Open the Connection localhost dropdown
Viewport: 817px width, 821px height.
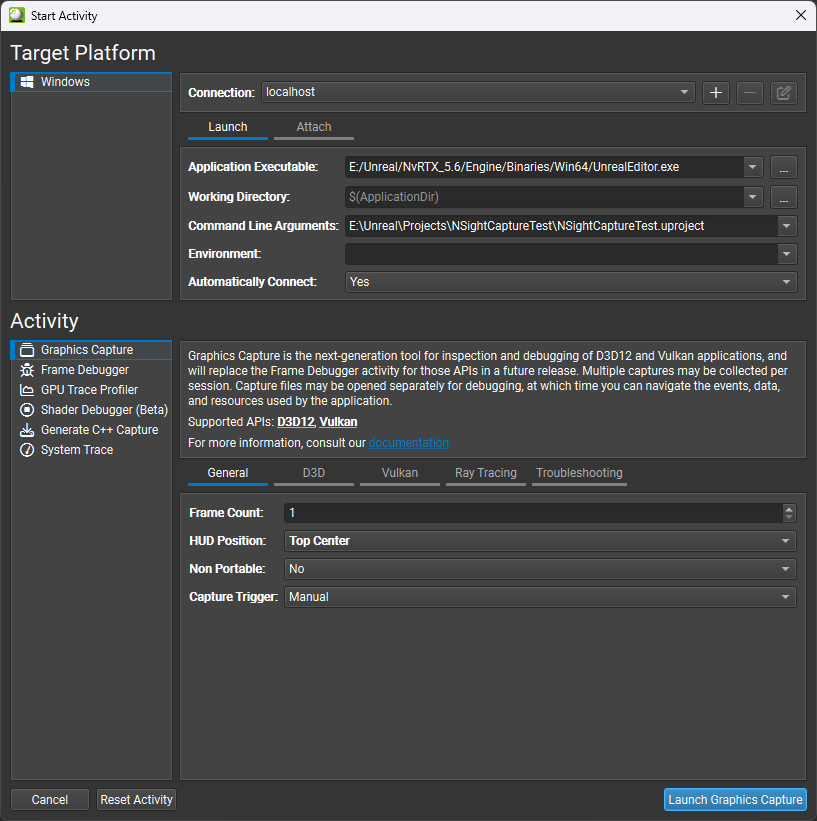478,92
